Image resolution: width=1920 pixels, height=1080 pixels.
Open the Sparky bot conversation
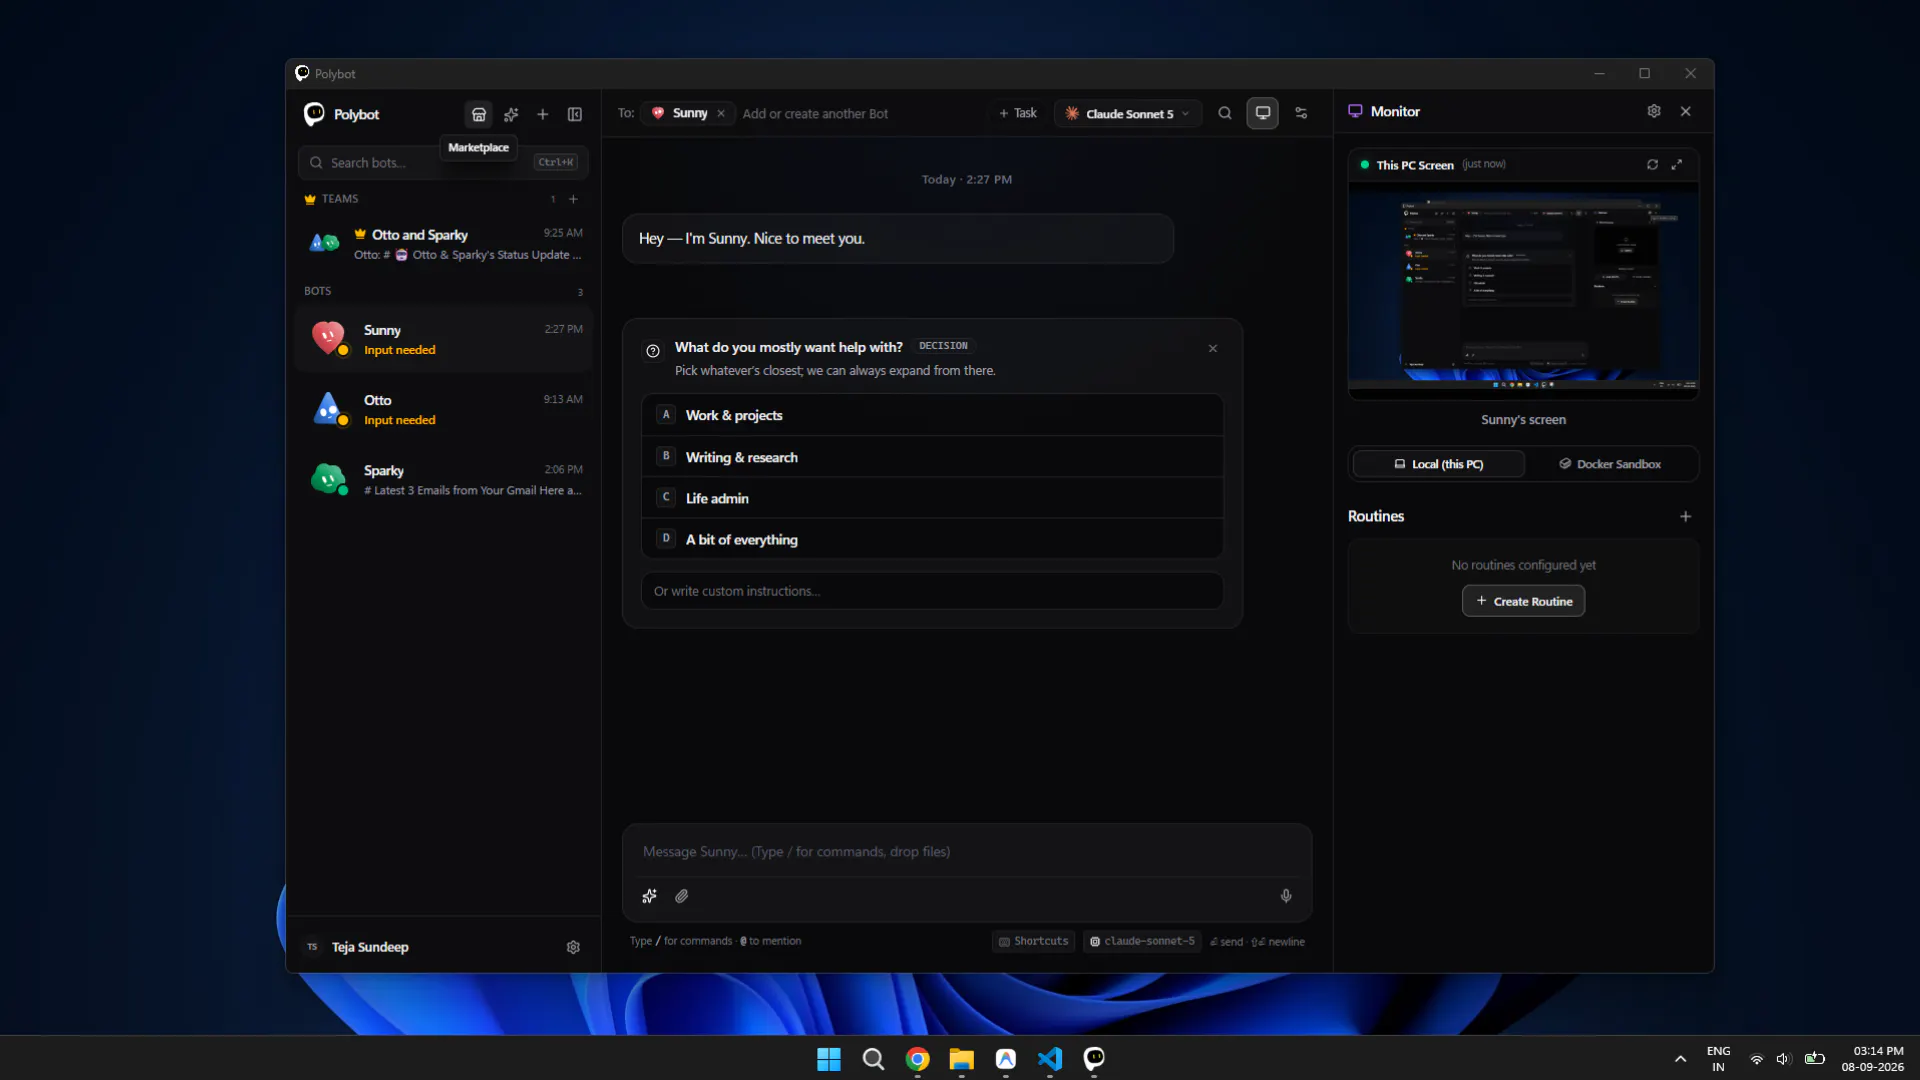[443, 479]
